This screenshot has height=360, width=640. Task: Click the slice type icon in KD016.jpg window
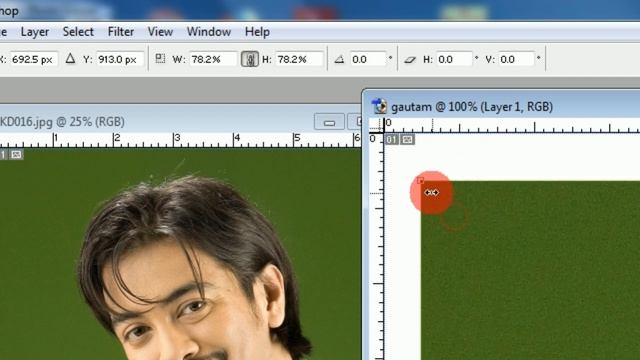coord(16,155)
